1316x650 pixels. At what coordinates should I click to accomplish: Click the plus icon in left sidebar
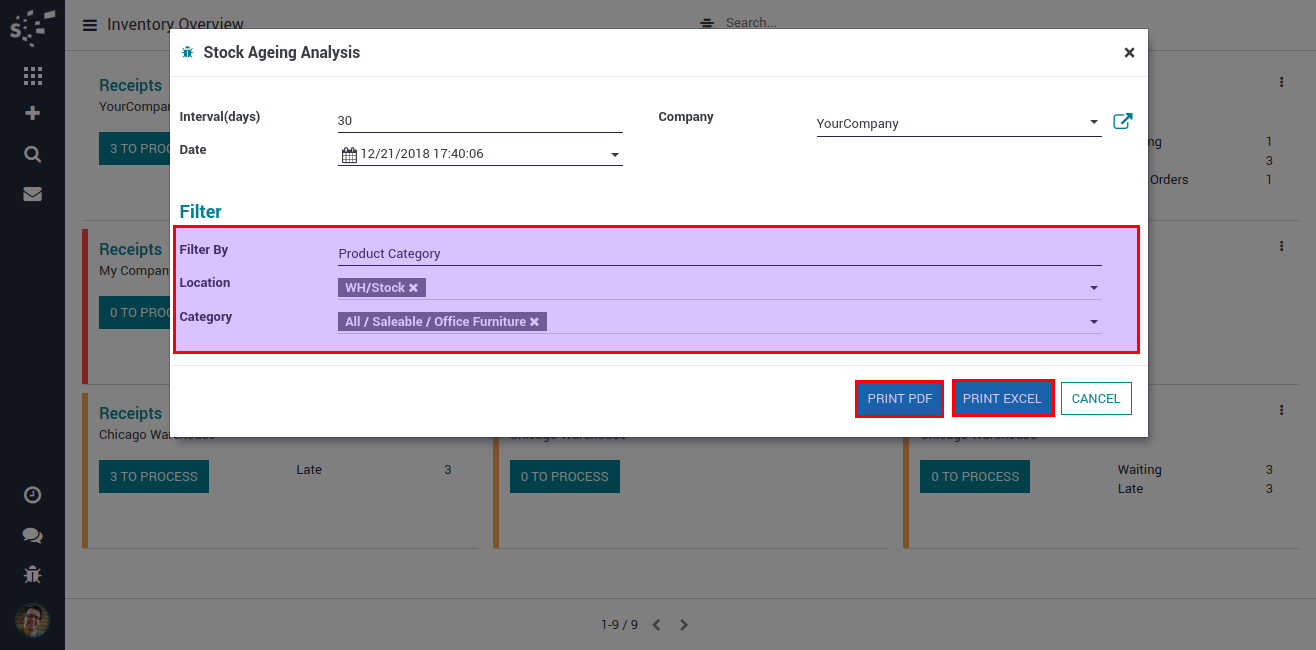(x=32, y=113)
